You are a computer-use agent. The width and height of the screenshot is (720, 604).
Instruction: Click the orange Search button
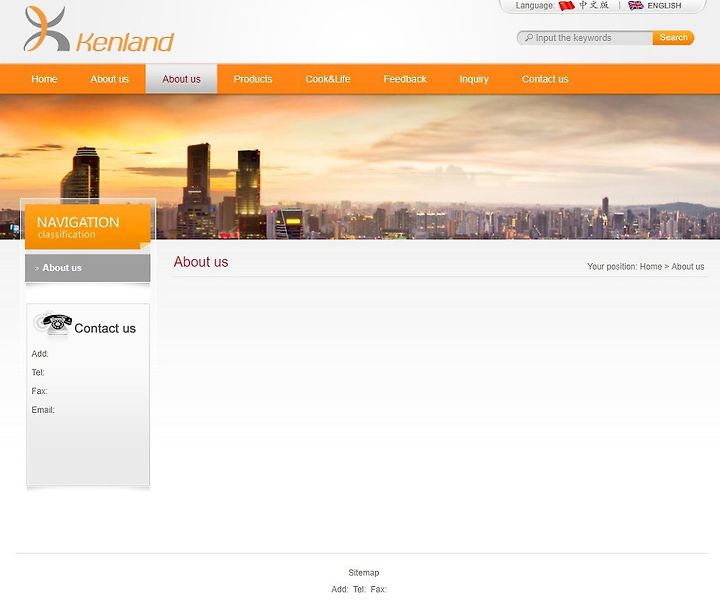(x=673, y=38)
